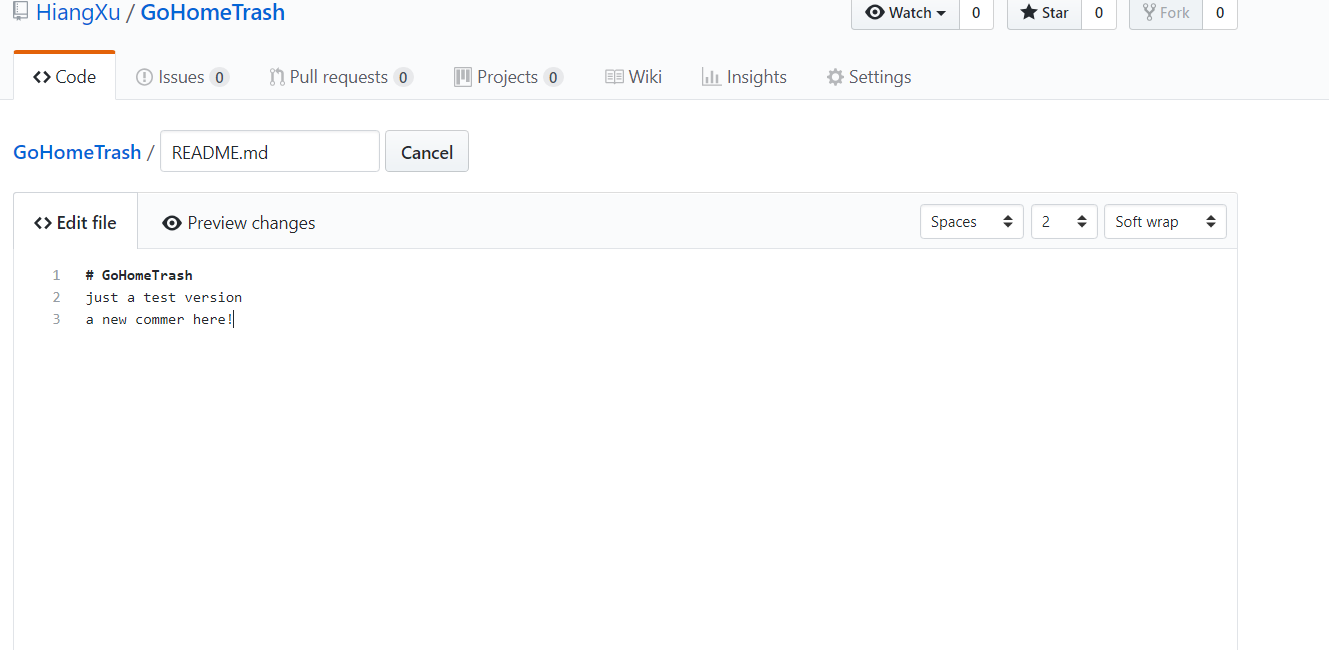
Task: Click the eye icon on Preview changes
Action: tap(172, 223)
